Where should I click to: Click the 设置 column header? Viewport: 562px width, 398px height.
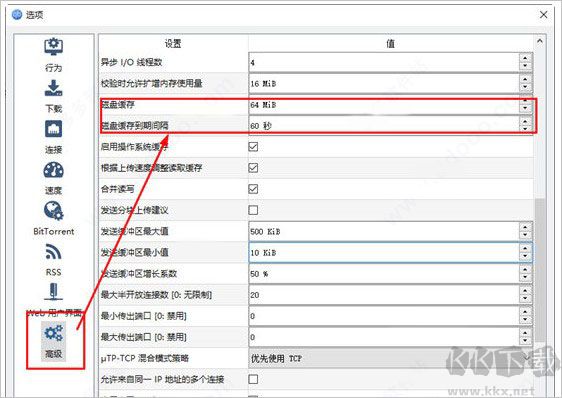[x=173, y=43]
